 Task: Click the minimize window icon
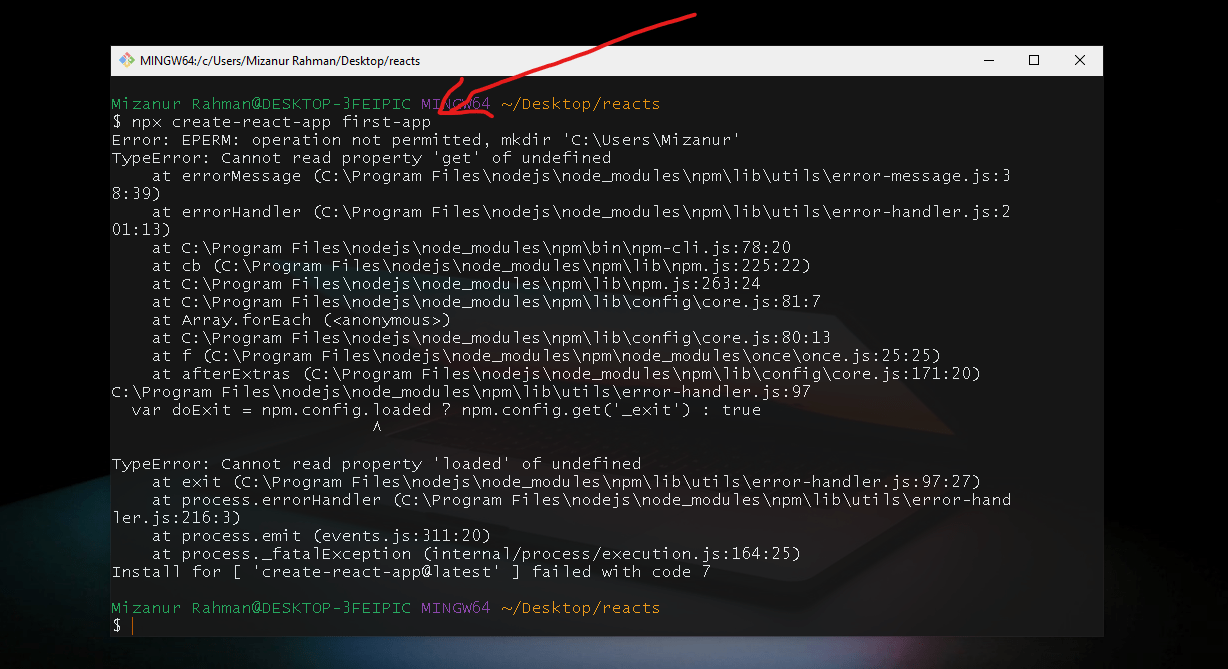988,60
